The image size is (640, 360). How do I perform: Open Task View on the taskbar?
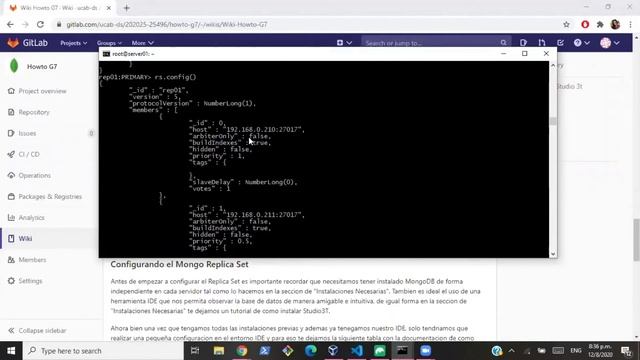195,351
